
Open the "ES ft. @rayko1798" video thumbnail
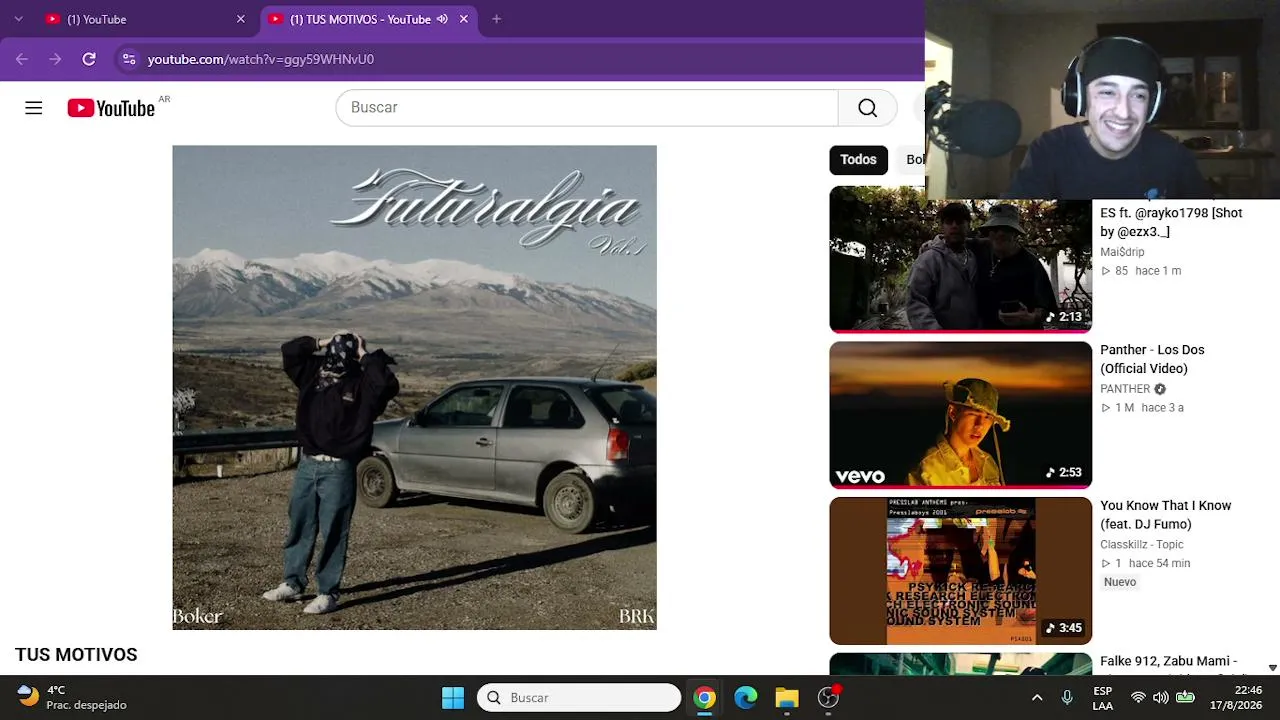pyautogui.click(x=961, y=259)
